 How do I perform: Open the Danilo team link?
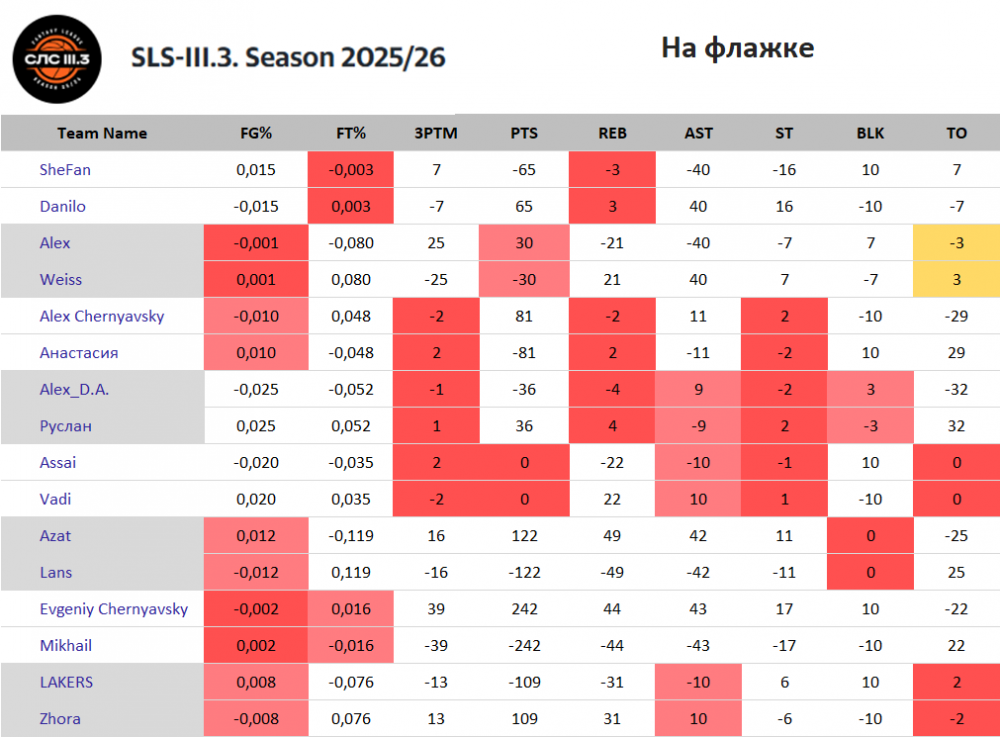click(63, 207)
